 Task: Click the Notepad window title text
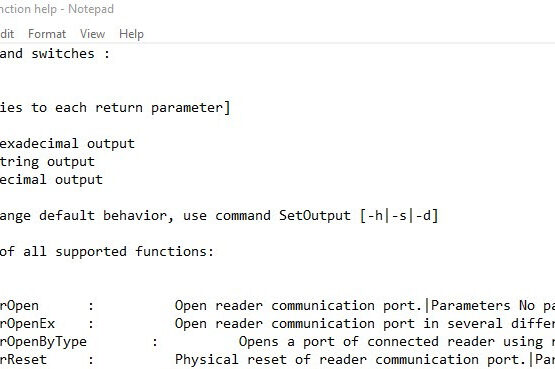[x=57, y=9]
